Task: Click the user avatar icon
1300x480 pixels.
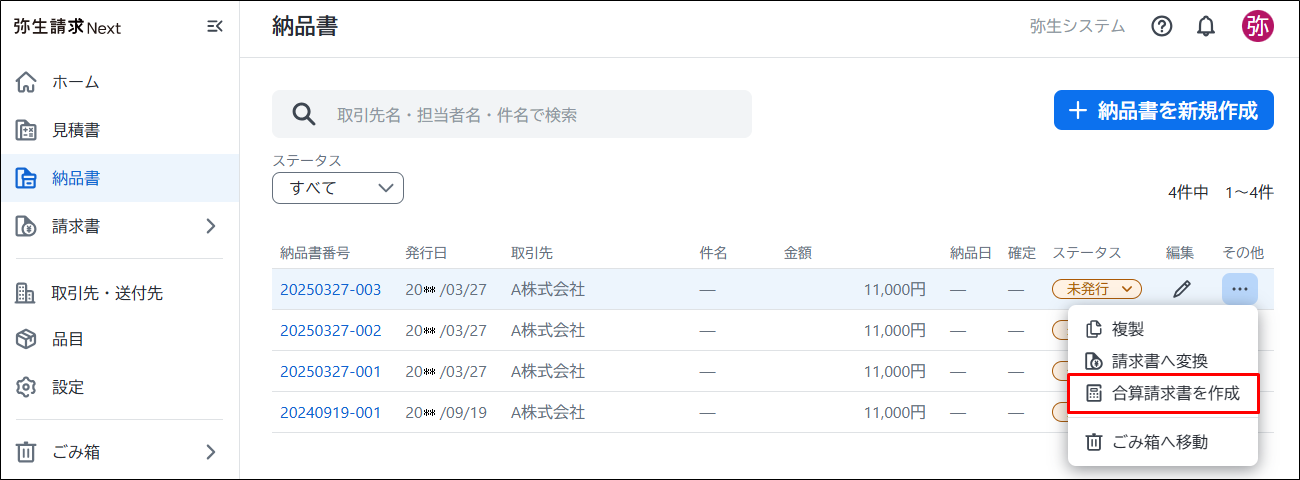Action: pos(1257,27)
